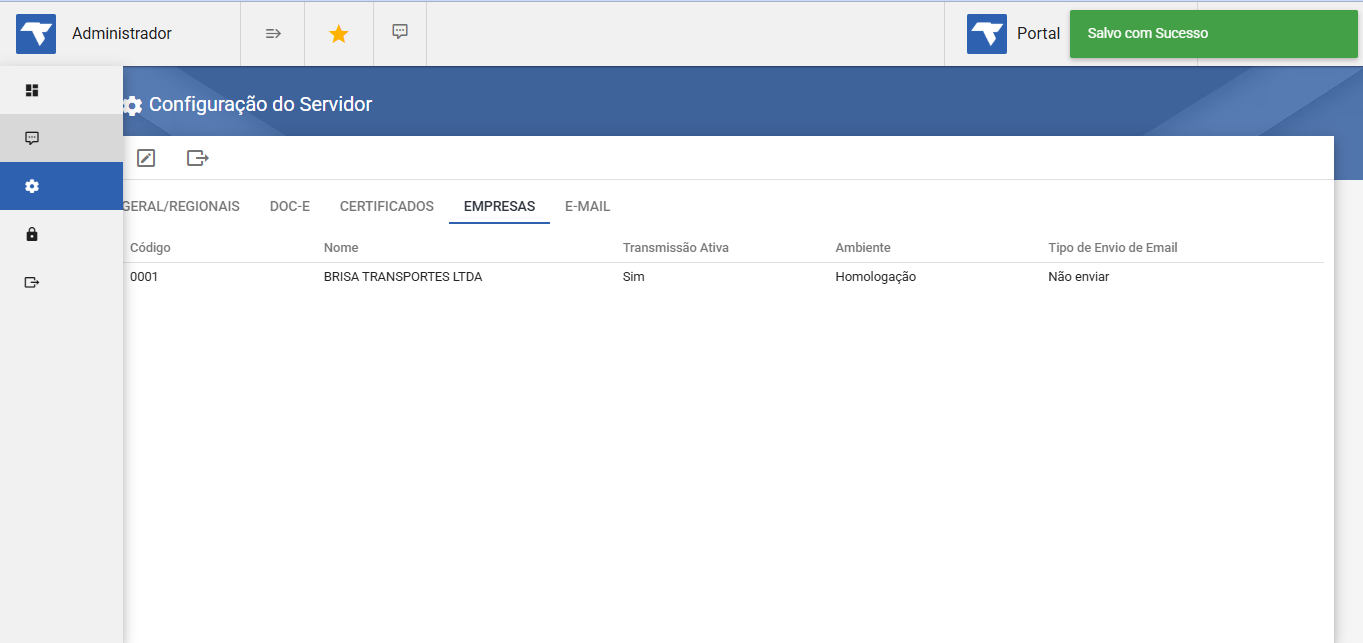The image size is (1363, 643).
Task: Switch to the DOC-E tab
Action: click(x=290, y=207)
